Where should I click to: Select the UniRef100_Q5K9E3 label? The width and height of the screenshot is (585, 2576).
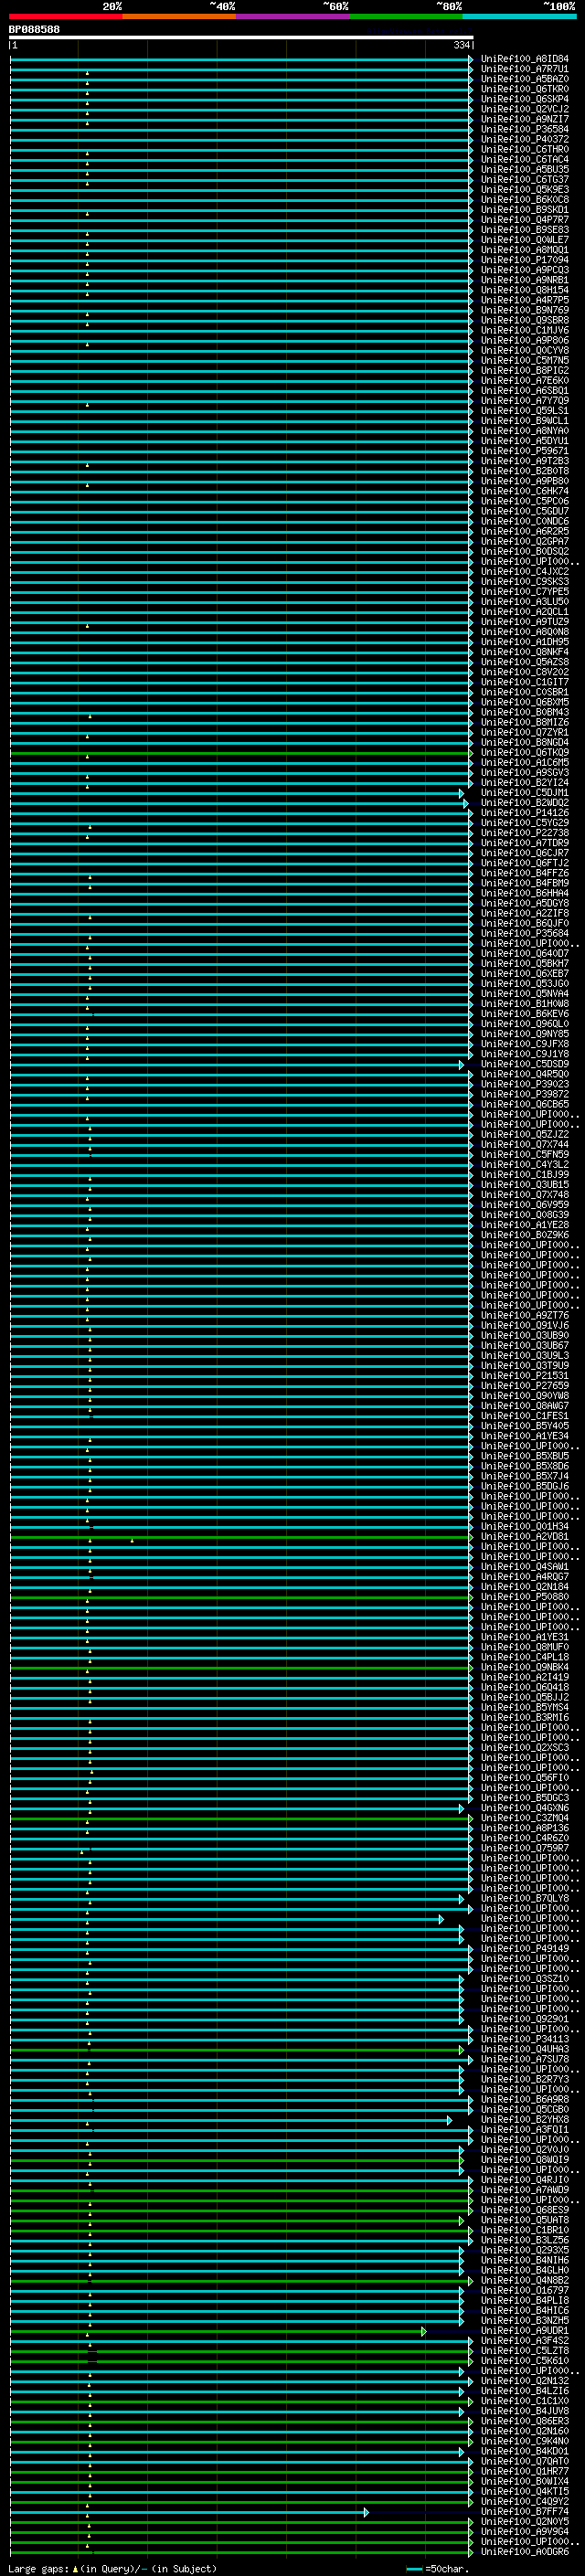point(525,189)
